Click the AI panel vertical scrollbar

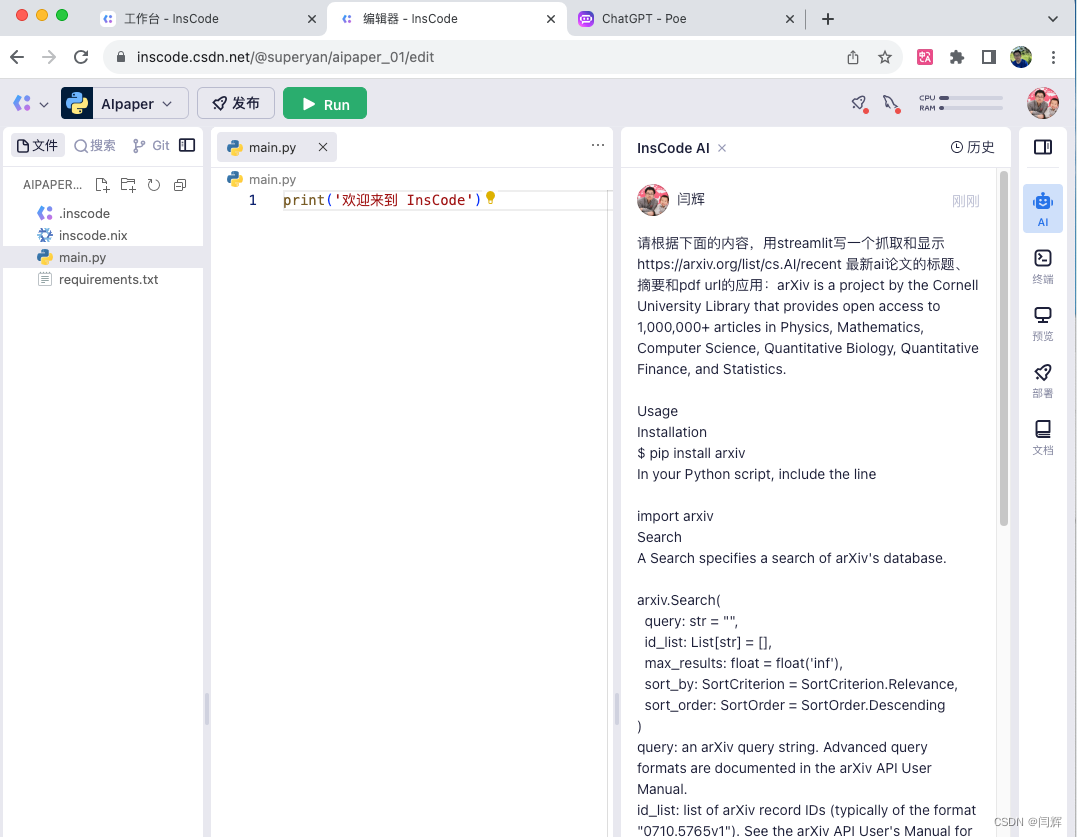click(1004, 350)
